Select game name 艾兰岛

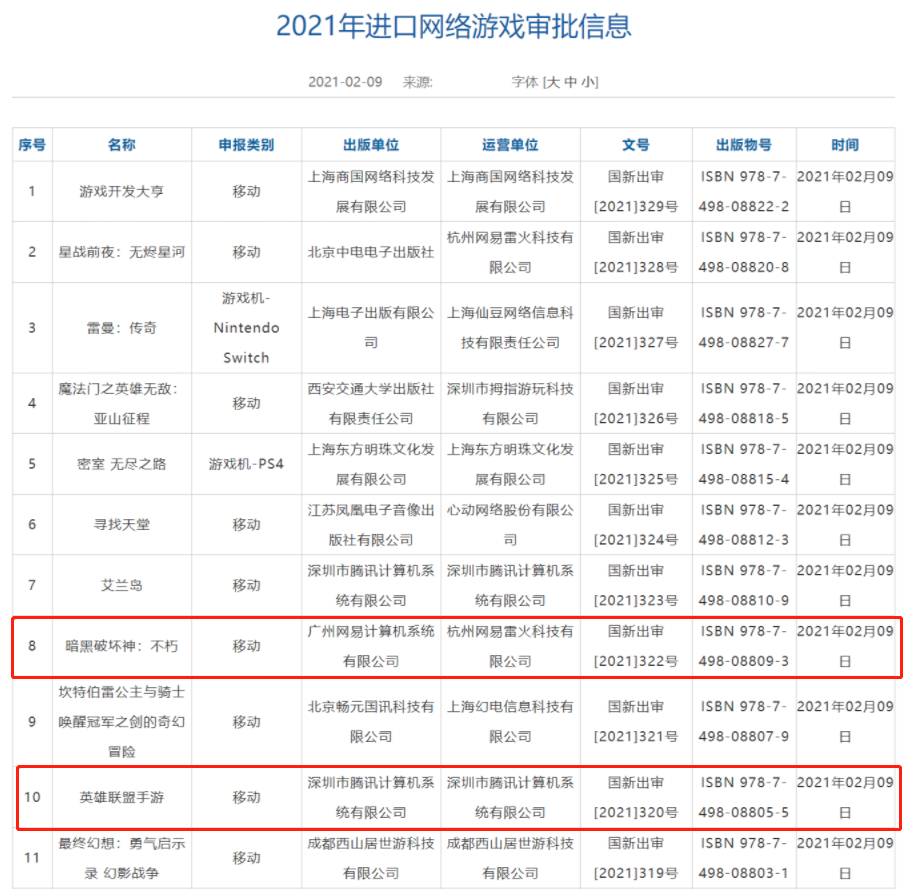click(121, 585)
